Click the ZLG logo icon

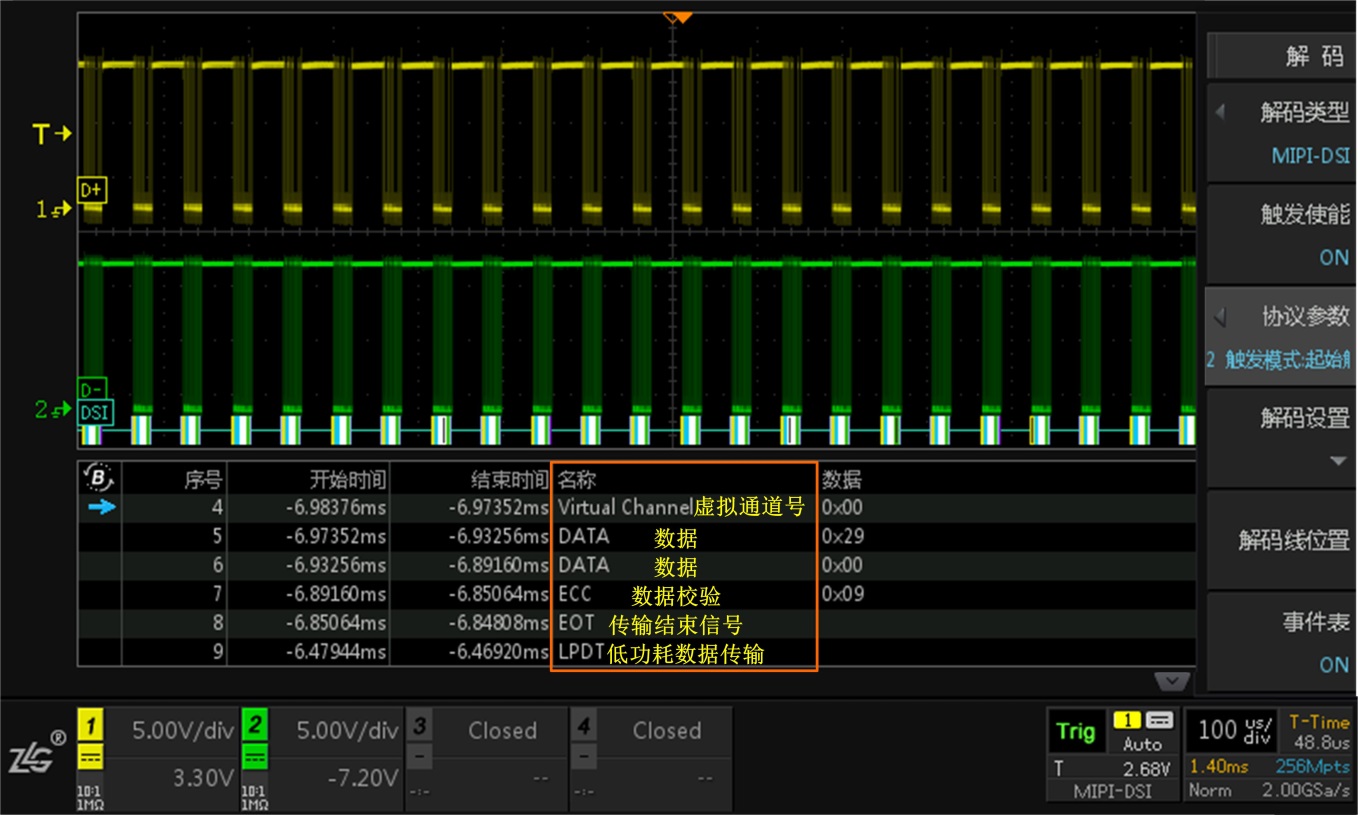tap(36, 759)
